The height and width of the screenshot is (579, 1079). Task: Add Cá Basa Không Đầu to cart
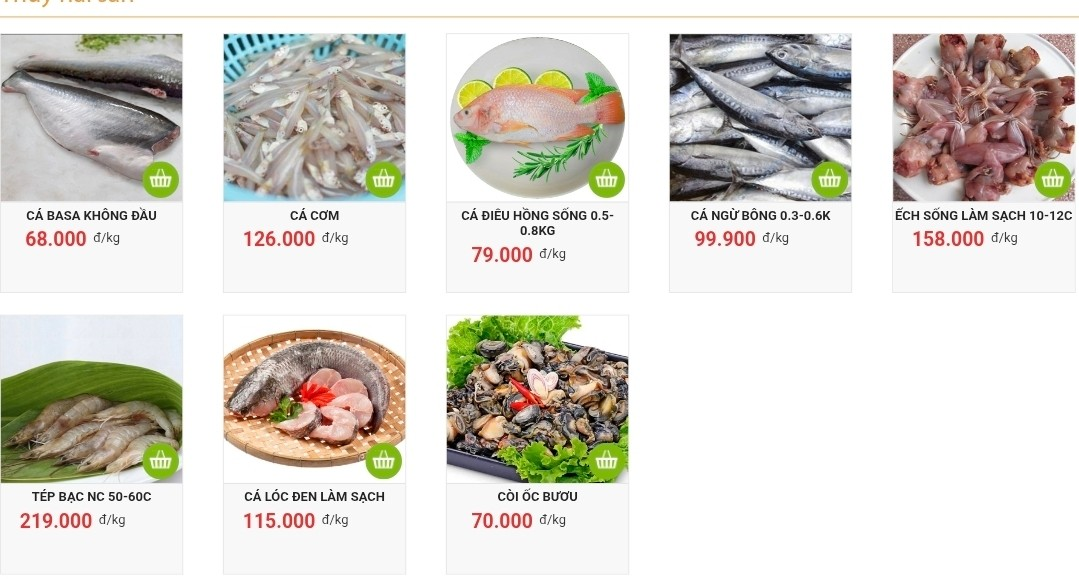160,180
